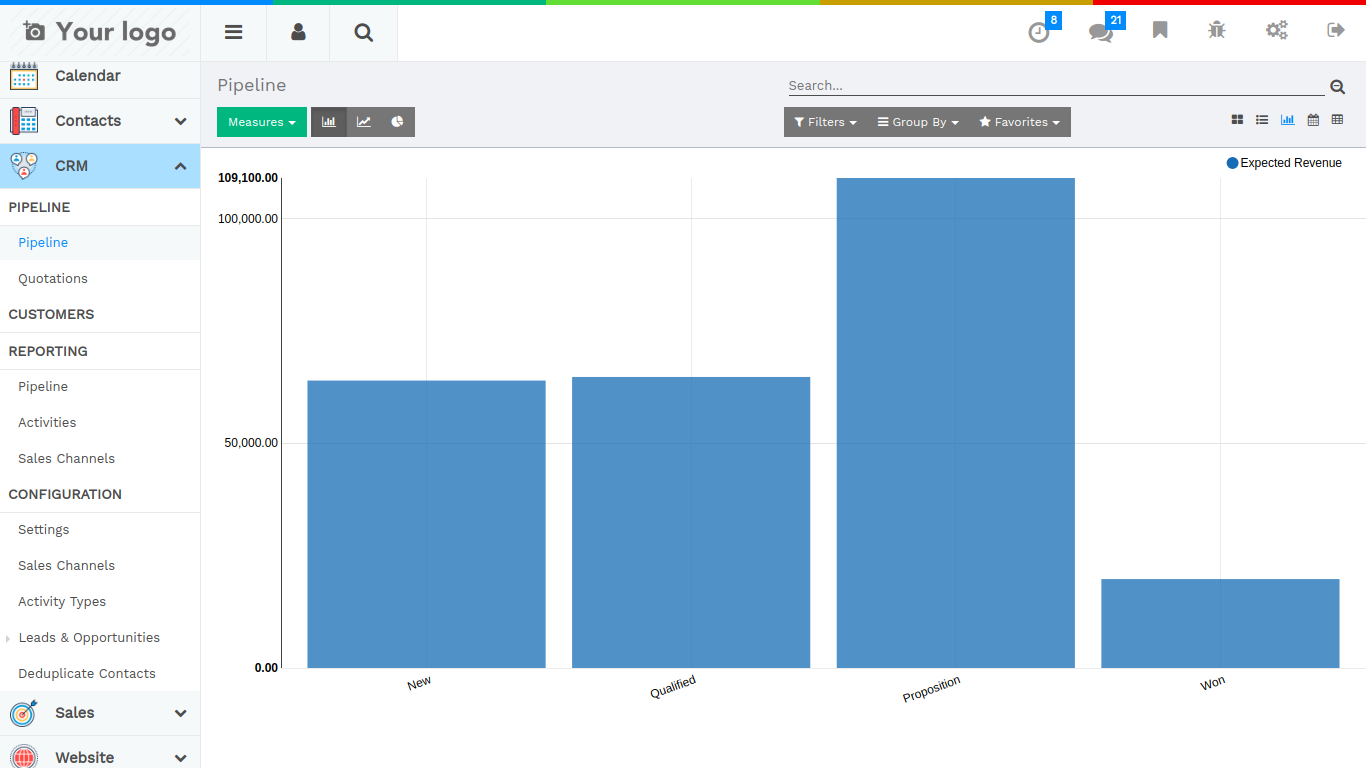Switch to pivot table view

coord(1337,120)
